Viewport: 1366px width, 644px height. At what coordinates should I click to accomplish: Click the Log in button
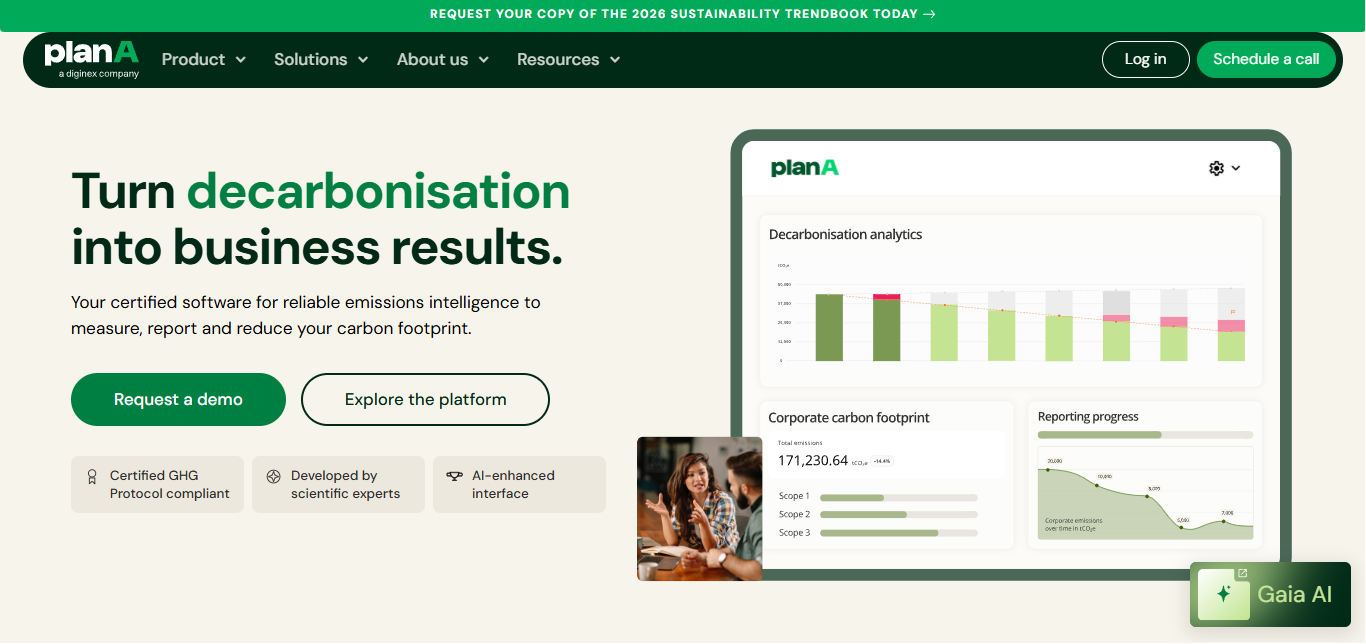(1146, 59)
